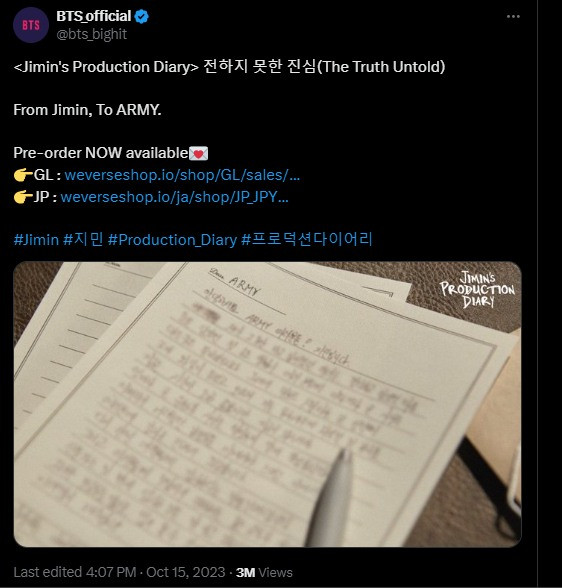Click the pointing hand emoji beside JP
Screen dimensions: 562x588
[x=23, y=197]
